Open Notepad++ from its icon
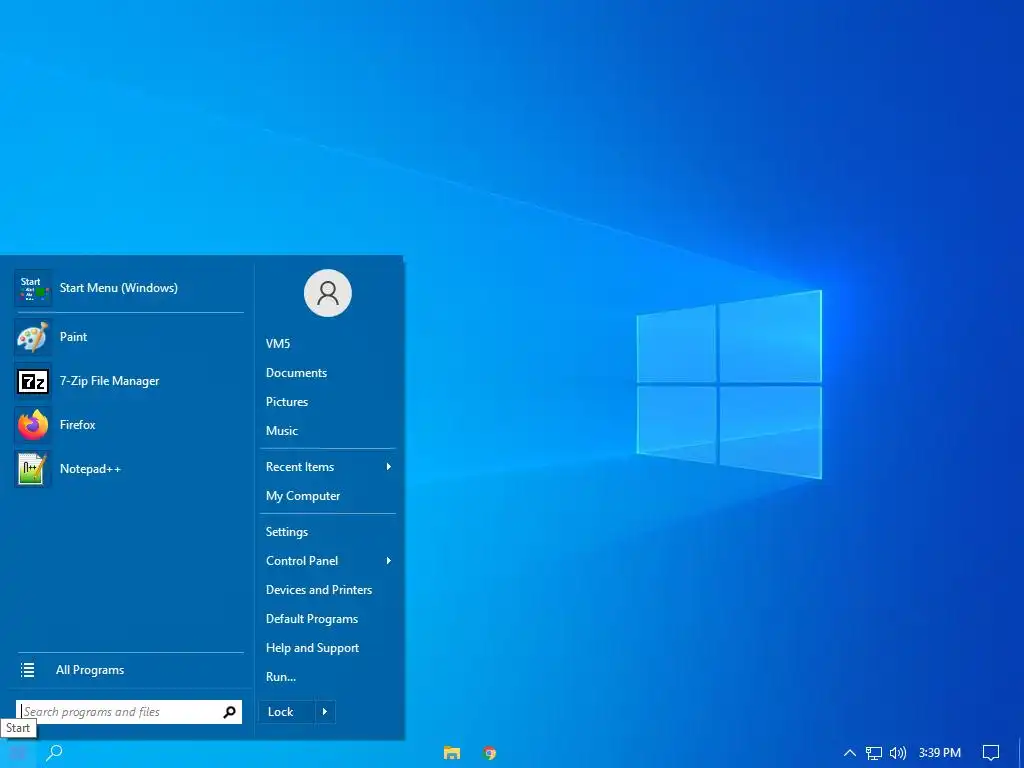Image resolution: width=1024 pixels, height=768 pixels. click(33, 469)
